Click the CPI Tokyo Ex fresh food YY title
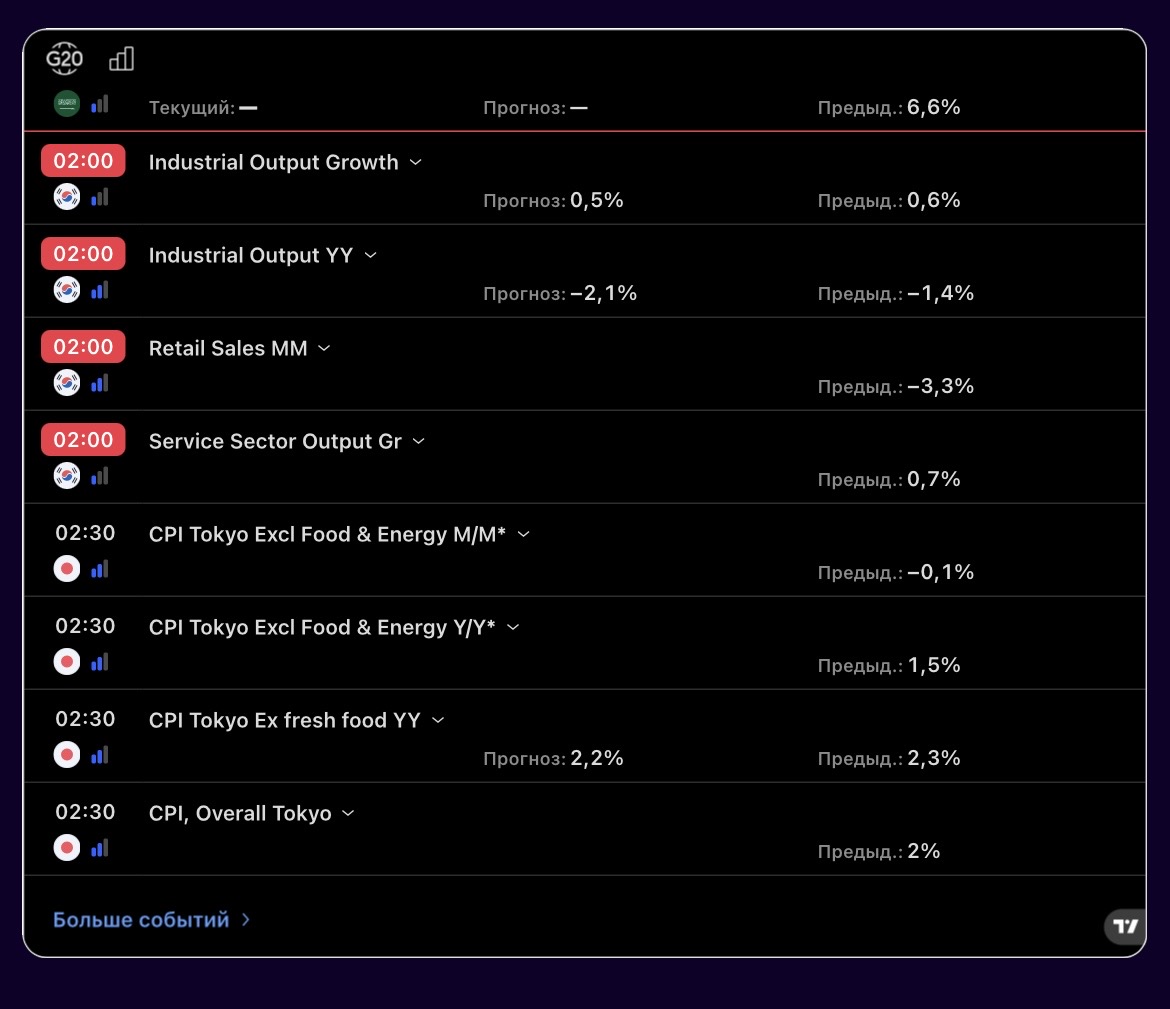The height and width of the screenshot is (1009, 1170). click(x=284, y=720)
